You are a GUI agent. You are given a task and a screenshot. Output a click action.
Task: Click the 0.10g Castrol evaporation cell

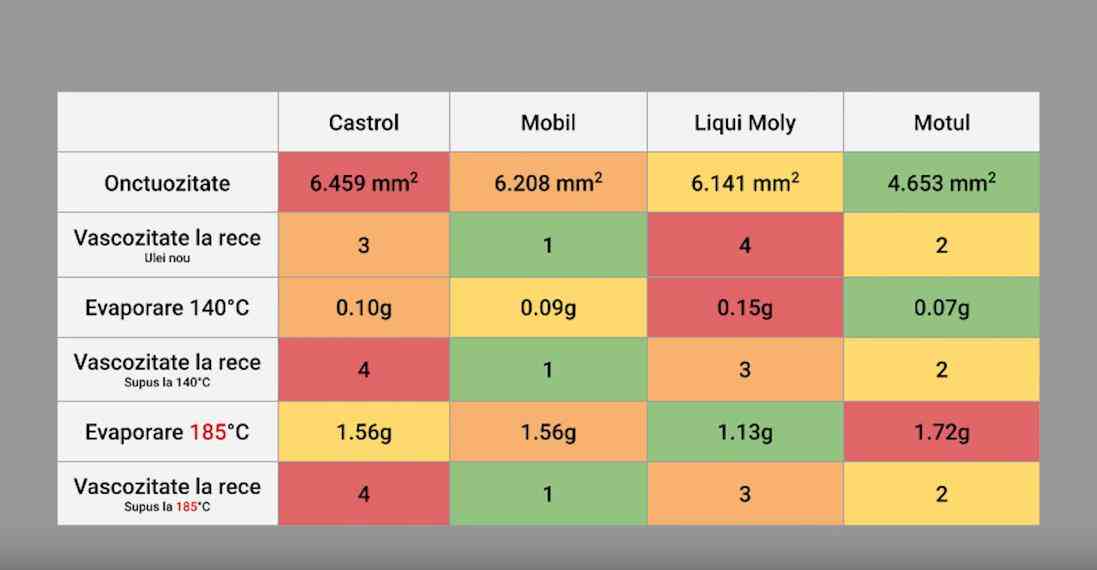pos(364,308)
